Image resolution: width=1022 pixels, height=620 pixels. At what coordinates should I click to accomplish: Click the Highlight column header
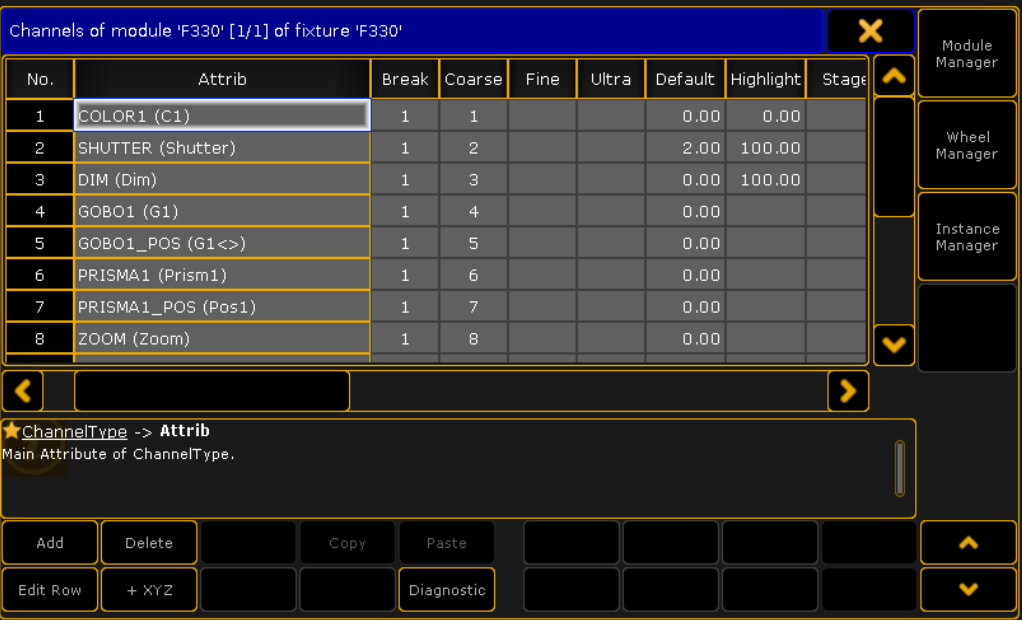point(765,79)
